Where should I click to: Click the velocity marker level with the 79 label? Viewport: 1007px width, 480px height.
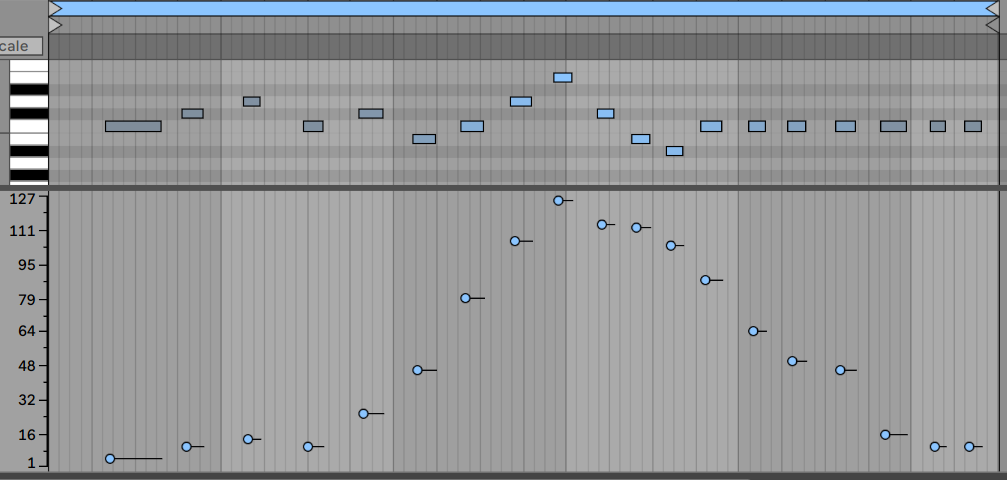[x=465, y=298]
